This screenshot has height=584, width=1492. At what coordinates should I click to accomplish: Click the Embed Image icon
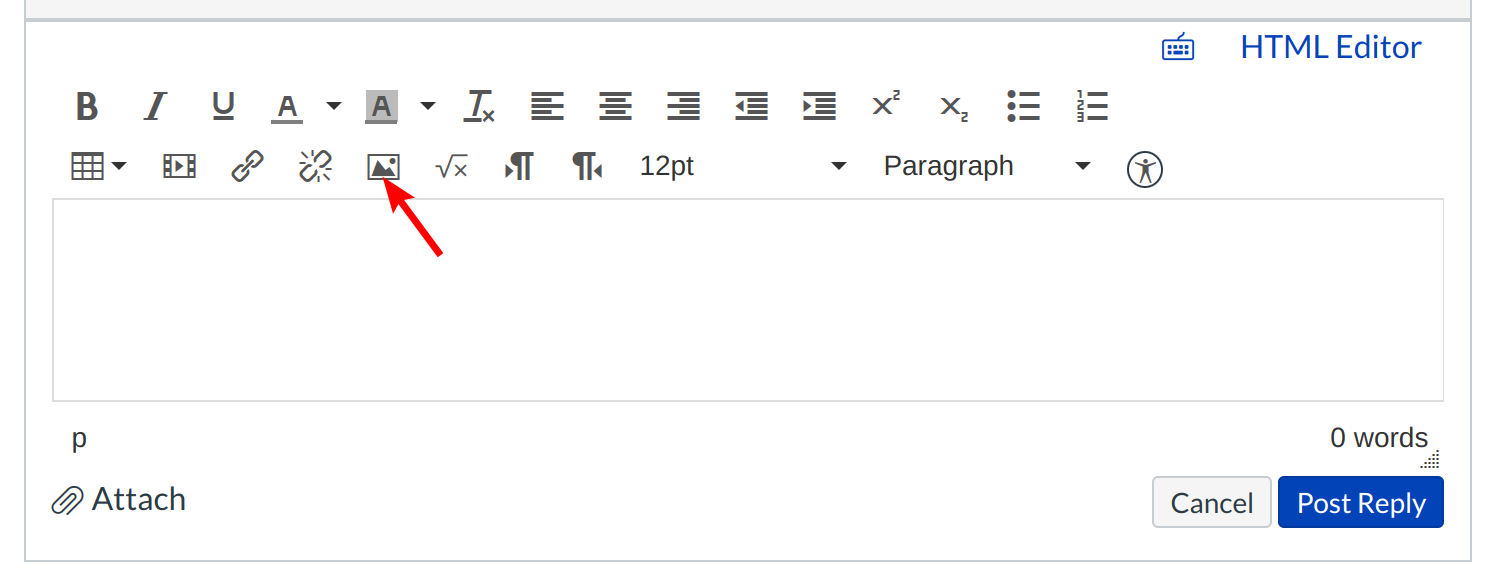point(383,167)
